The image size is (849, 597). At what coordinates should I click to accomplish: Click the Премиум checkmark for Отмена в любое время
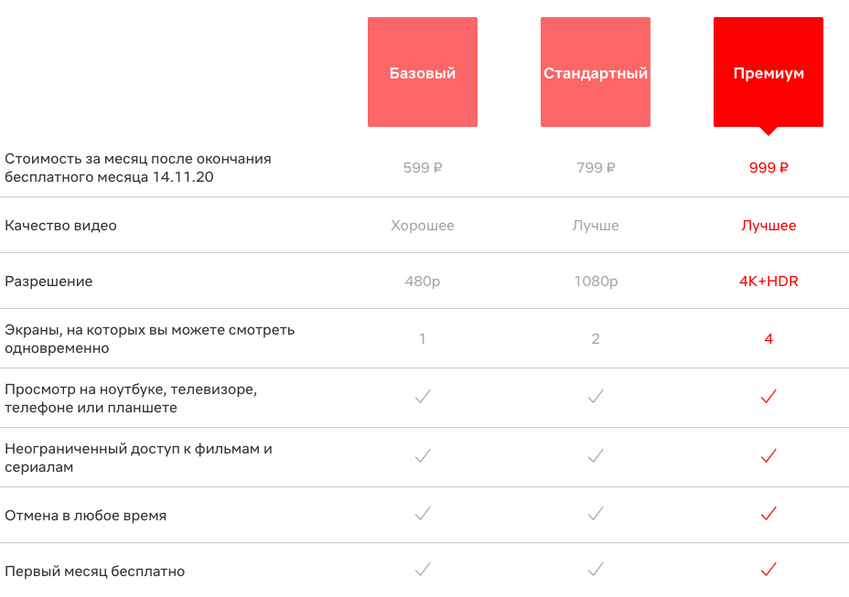768,514
